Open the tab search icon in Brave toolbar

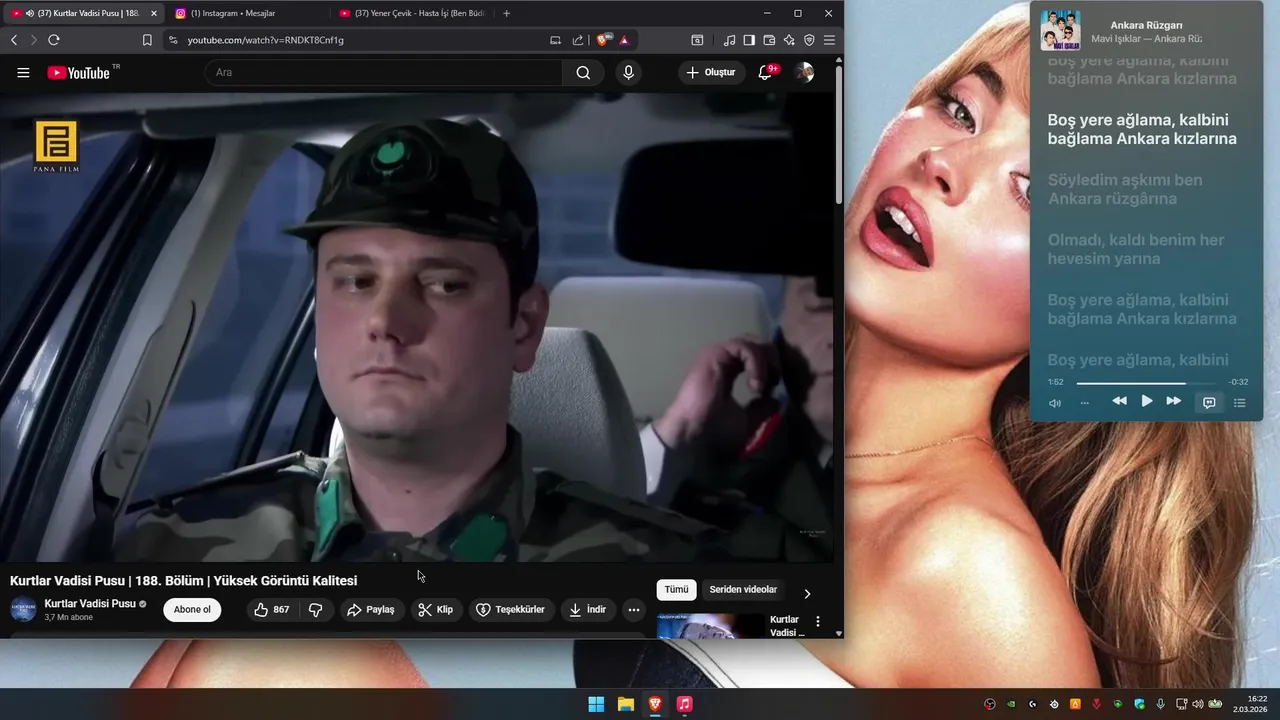coord(697,40)
